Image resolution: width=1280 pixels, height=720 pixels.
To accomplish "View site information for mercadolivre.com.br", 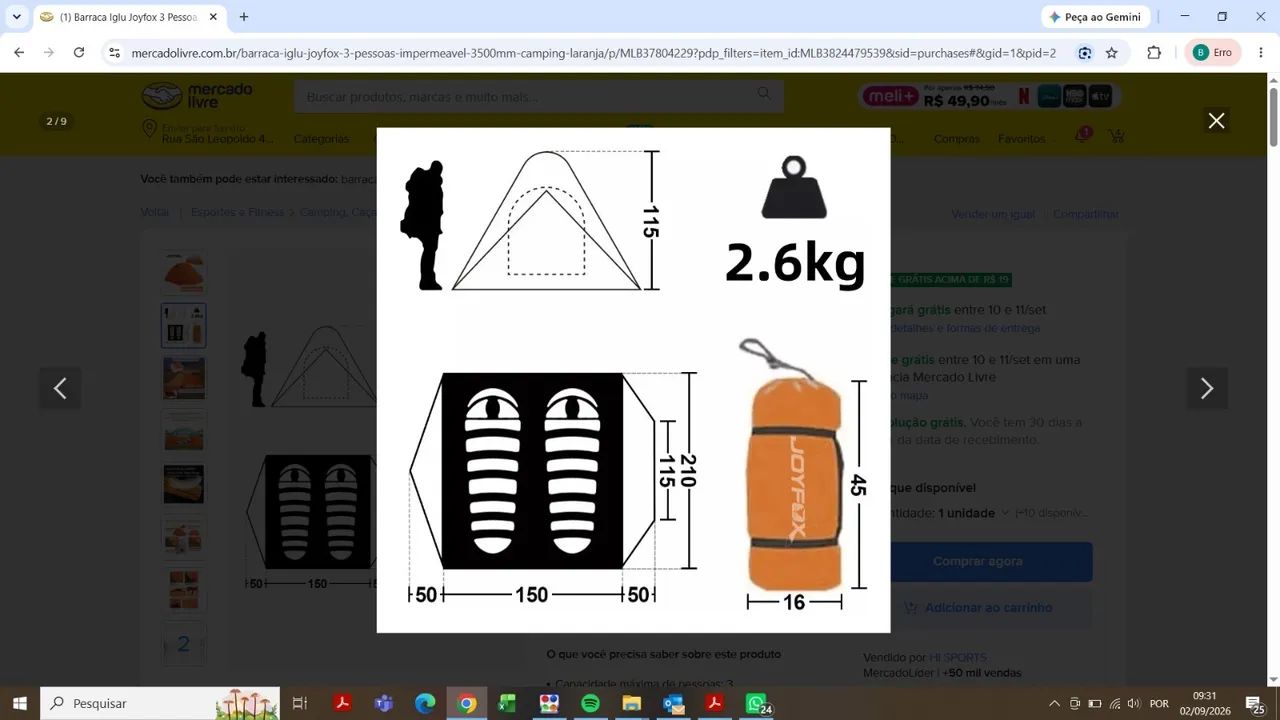I will (x=114, y=53).
